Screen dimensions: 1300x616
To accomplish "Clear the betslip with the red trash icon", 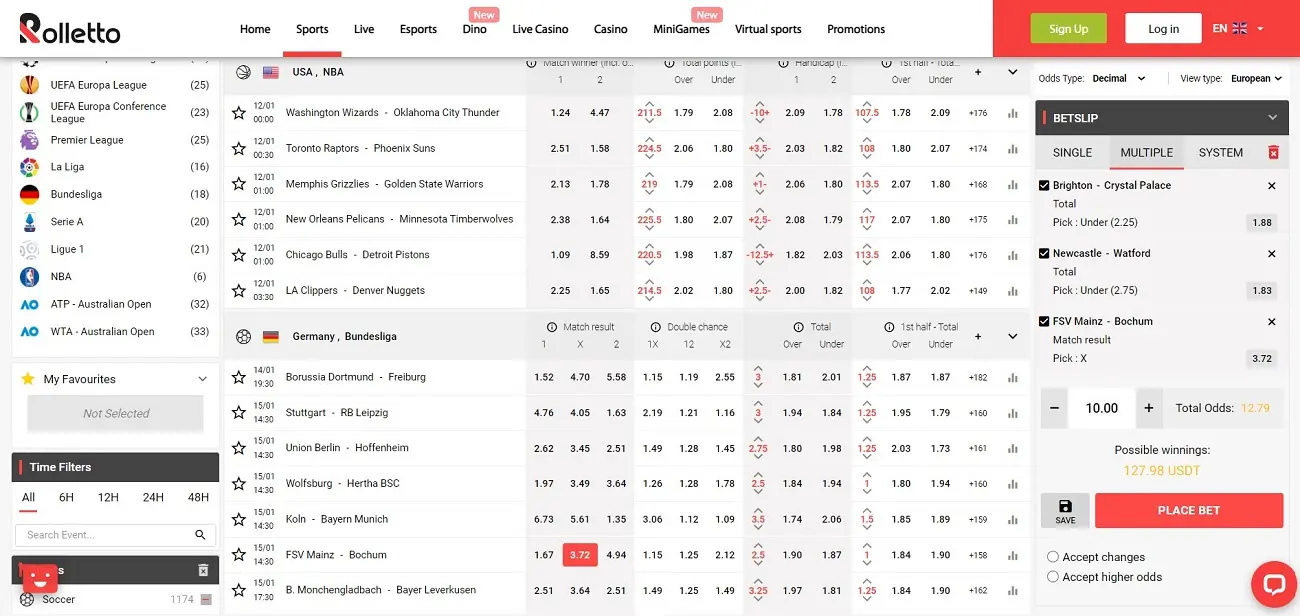I will point(1273,153).
